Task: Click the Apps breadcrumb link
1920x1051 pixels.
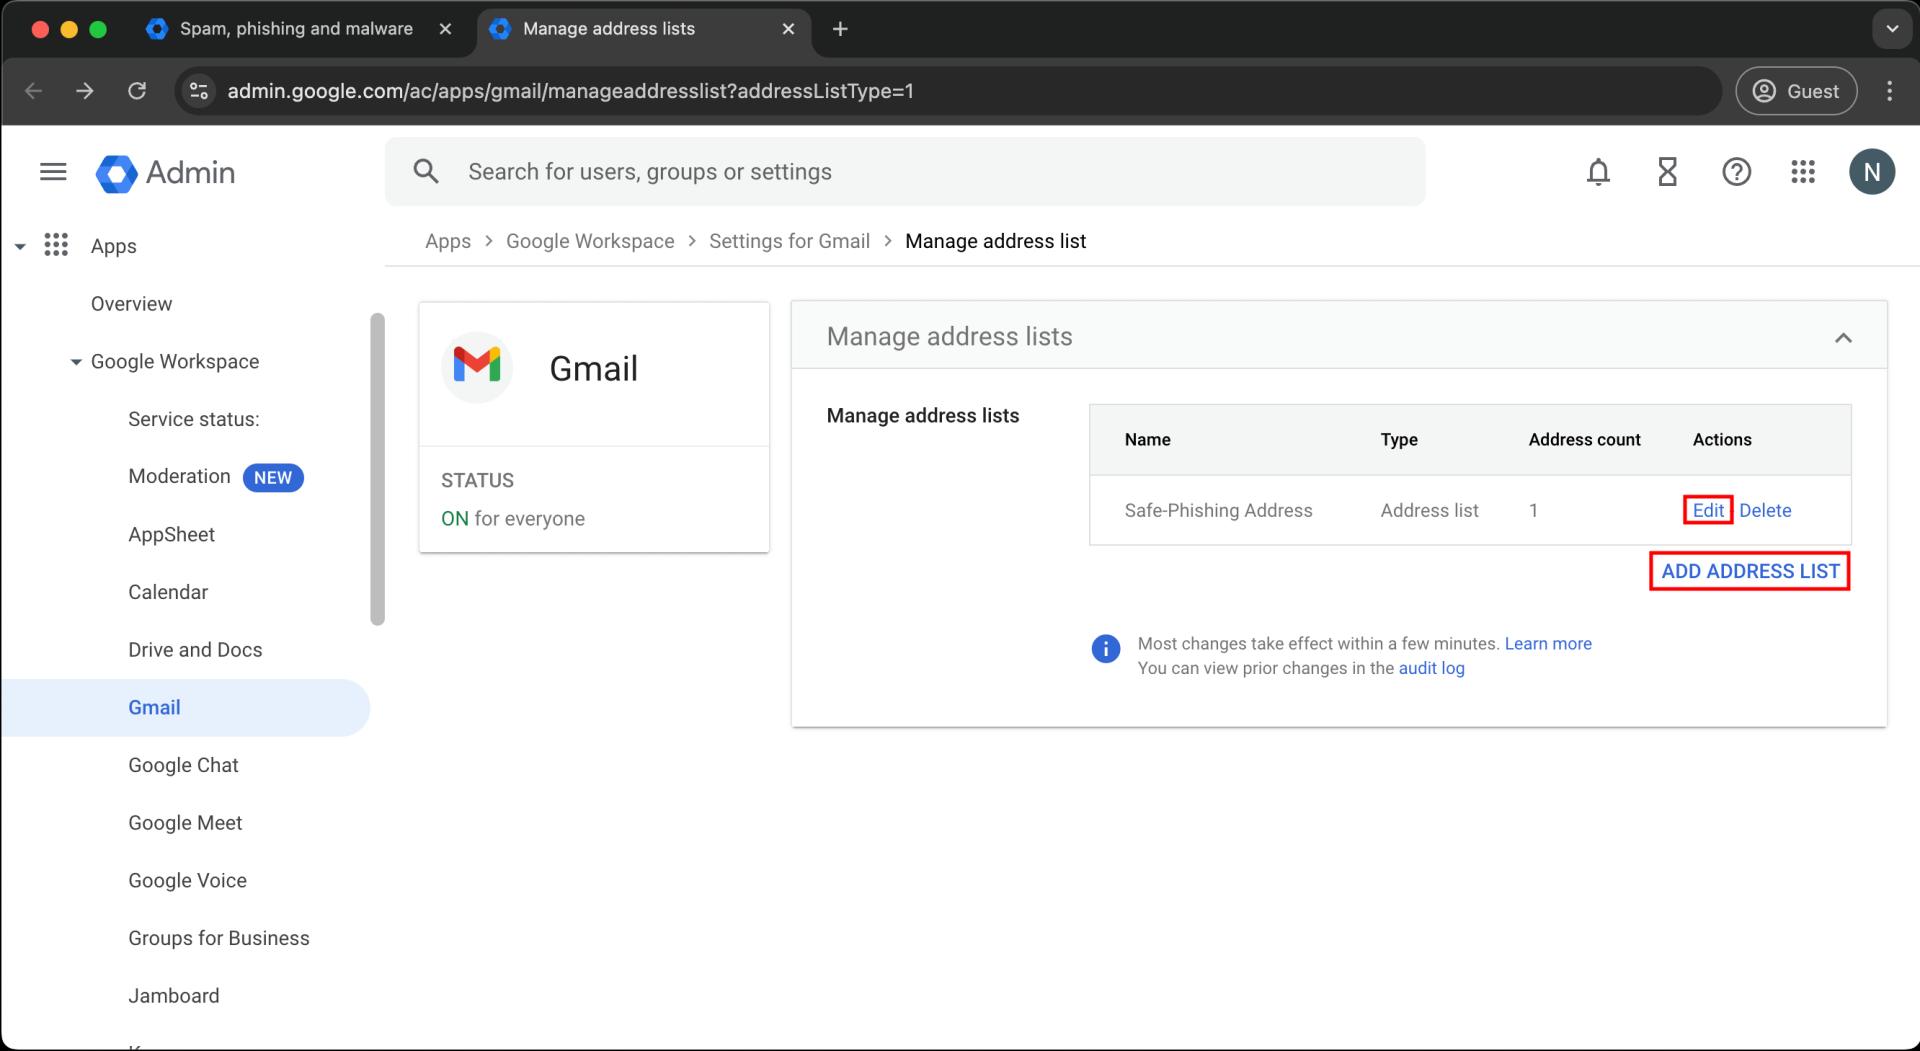Action: [447, 241]
